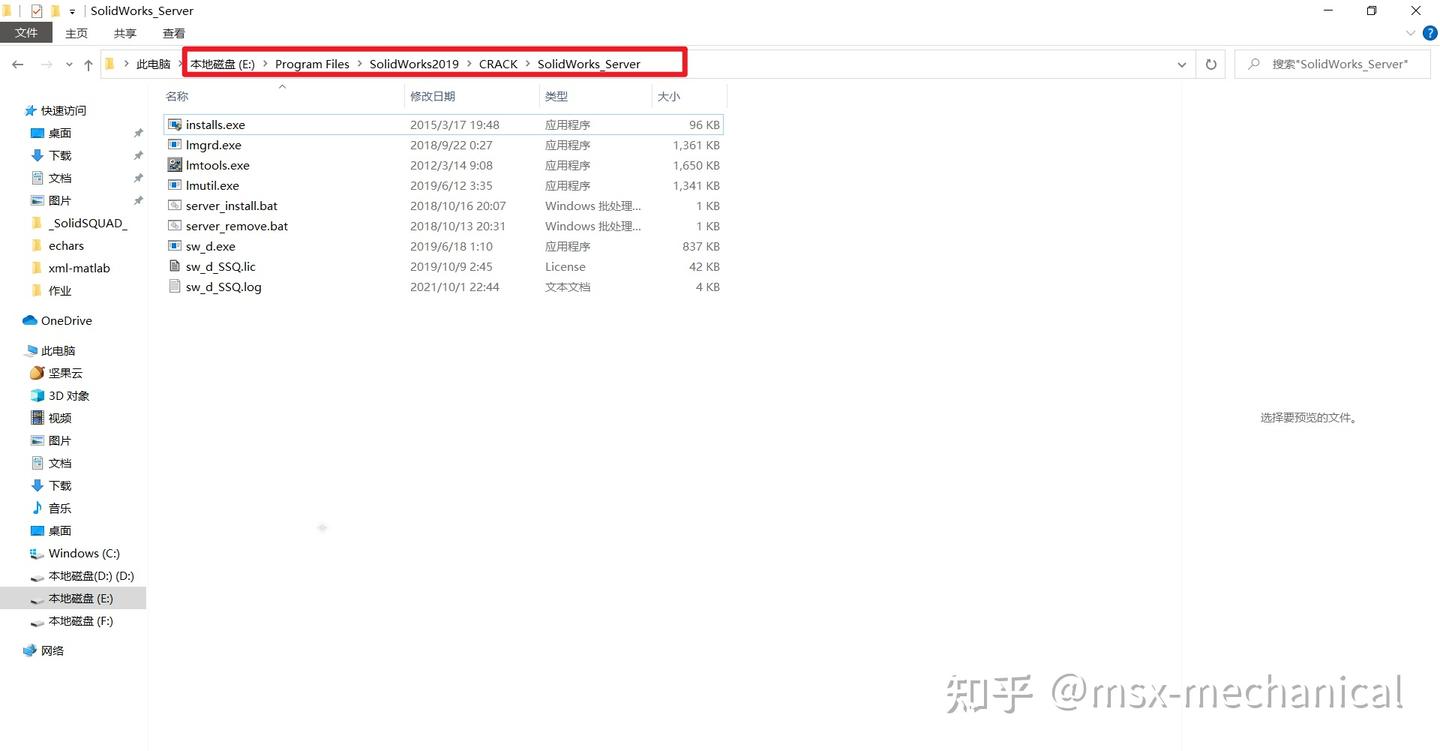1440x751 pixels.
Task: Open the OneDrive cloud item
Action: click(x=66, y=321)
